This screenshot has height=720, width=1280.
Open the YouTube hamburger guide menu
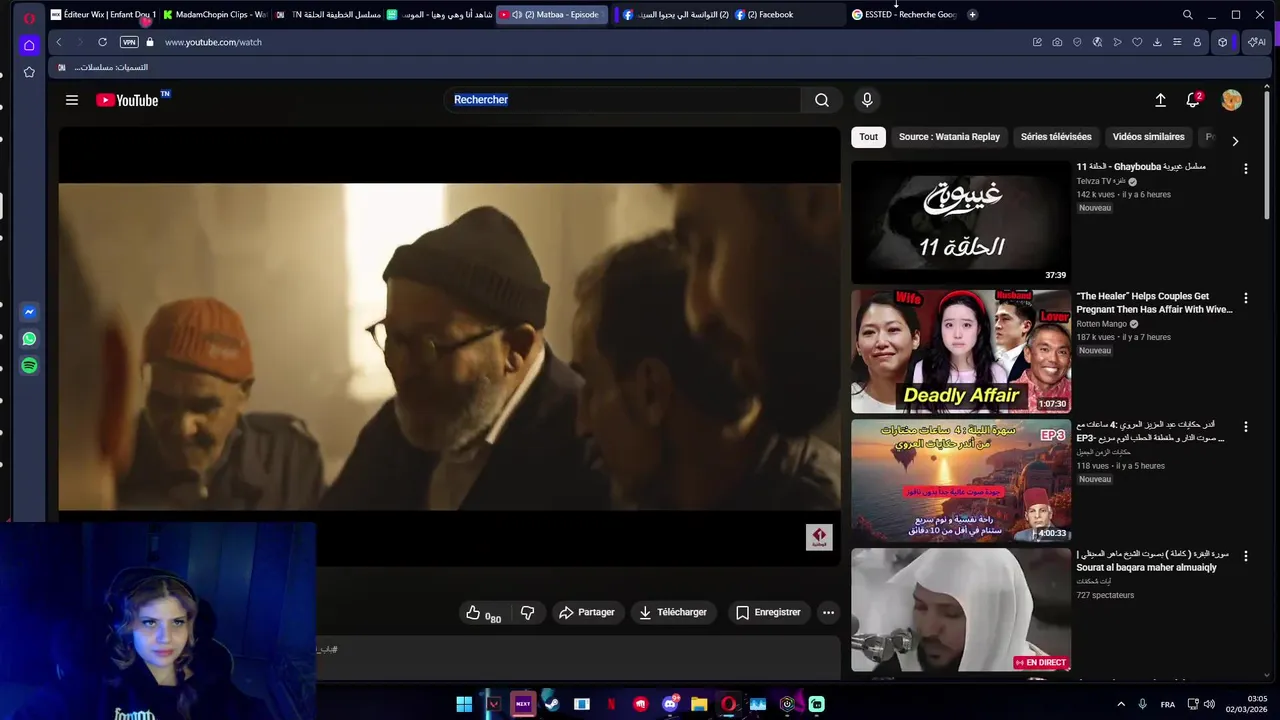coord(72,100)
